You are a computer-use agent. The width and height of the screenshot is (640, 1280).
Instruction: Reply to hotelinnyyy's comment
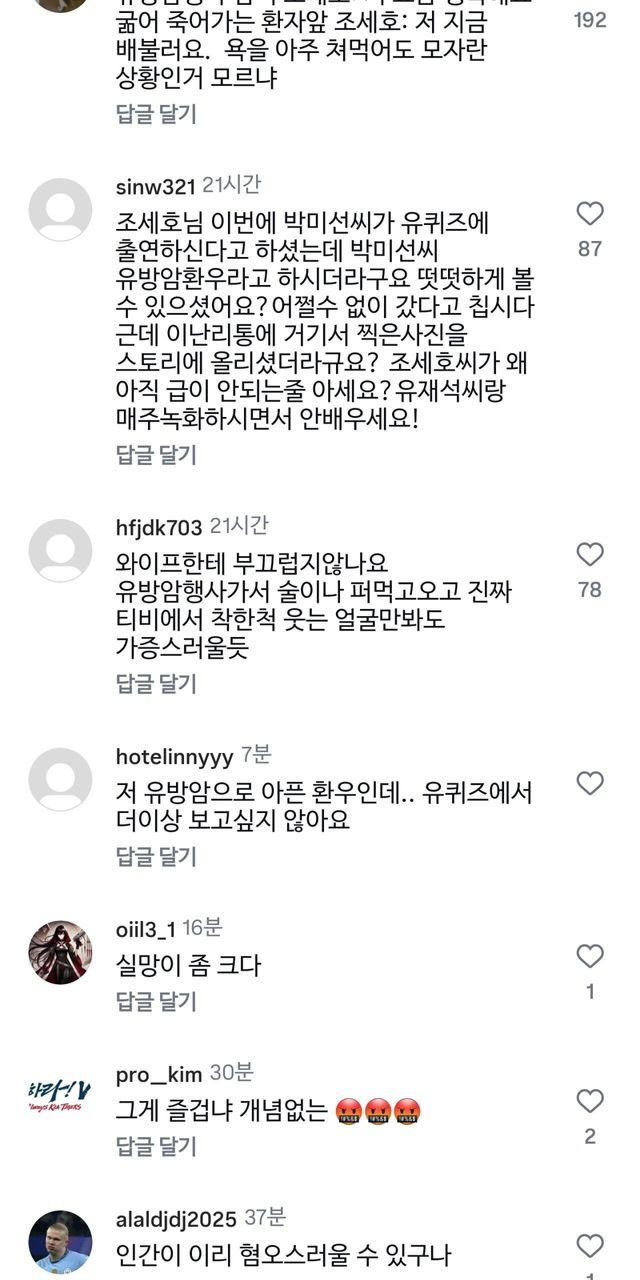[157, 856]
